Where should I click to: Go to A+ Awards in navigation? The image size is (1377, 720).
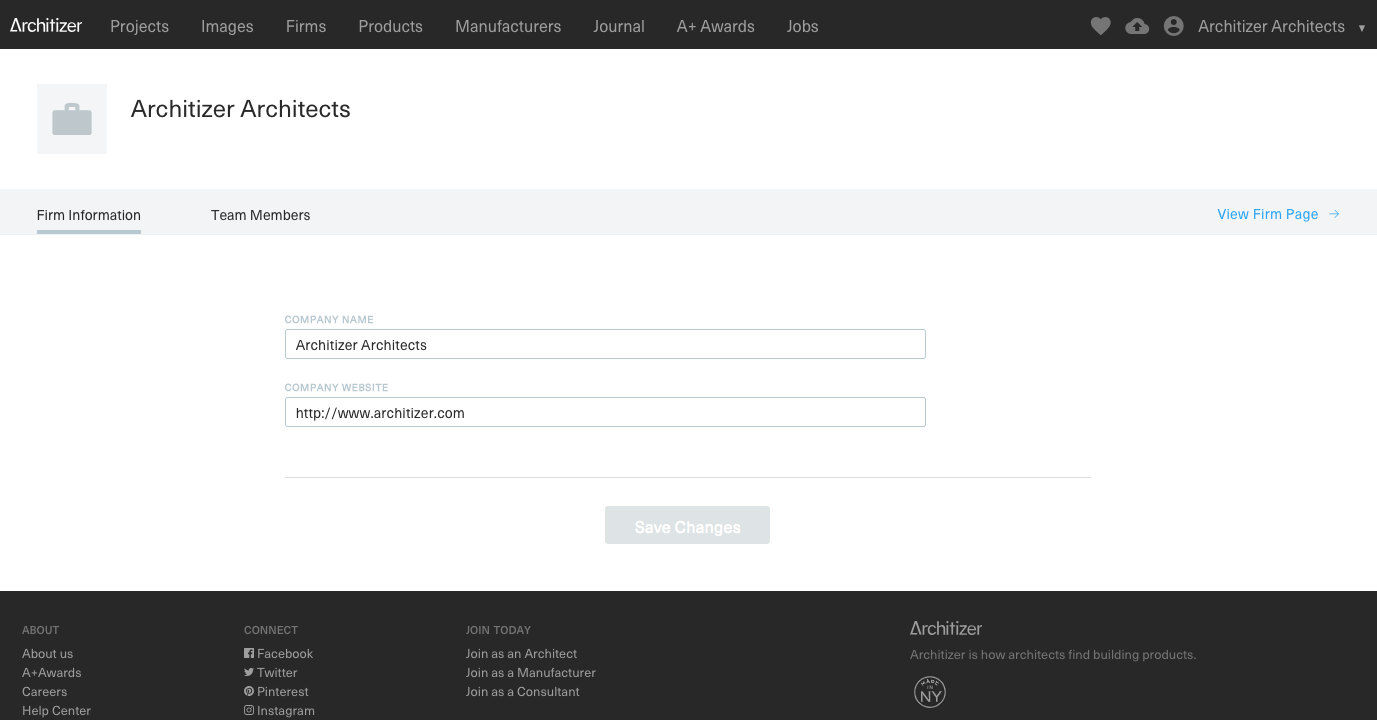[716, 26]
